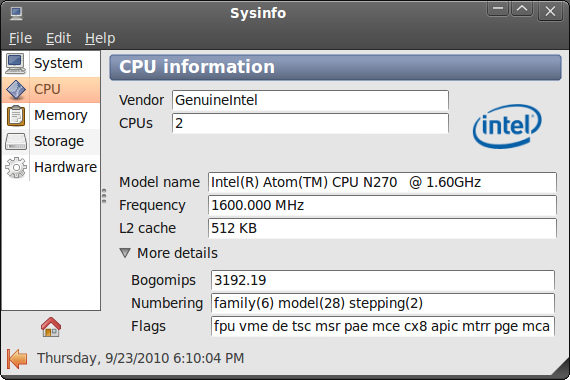Click the orange back arrow icon
This screenshot has height=380, width=570.
coord(17,359)
